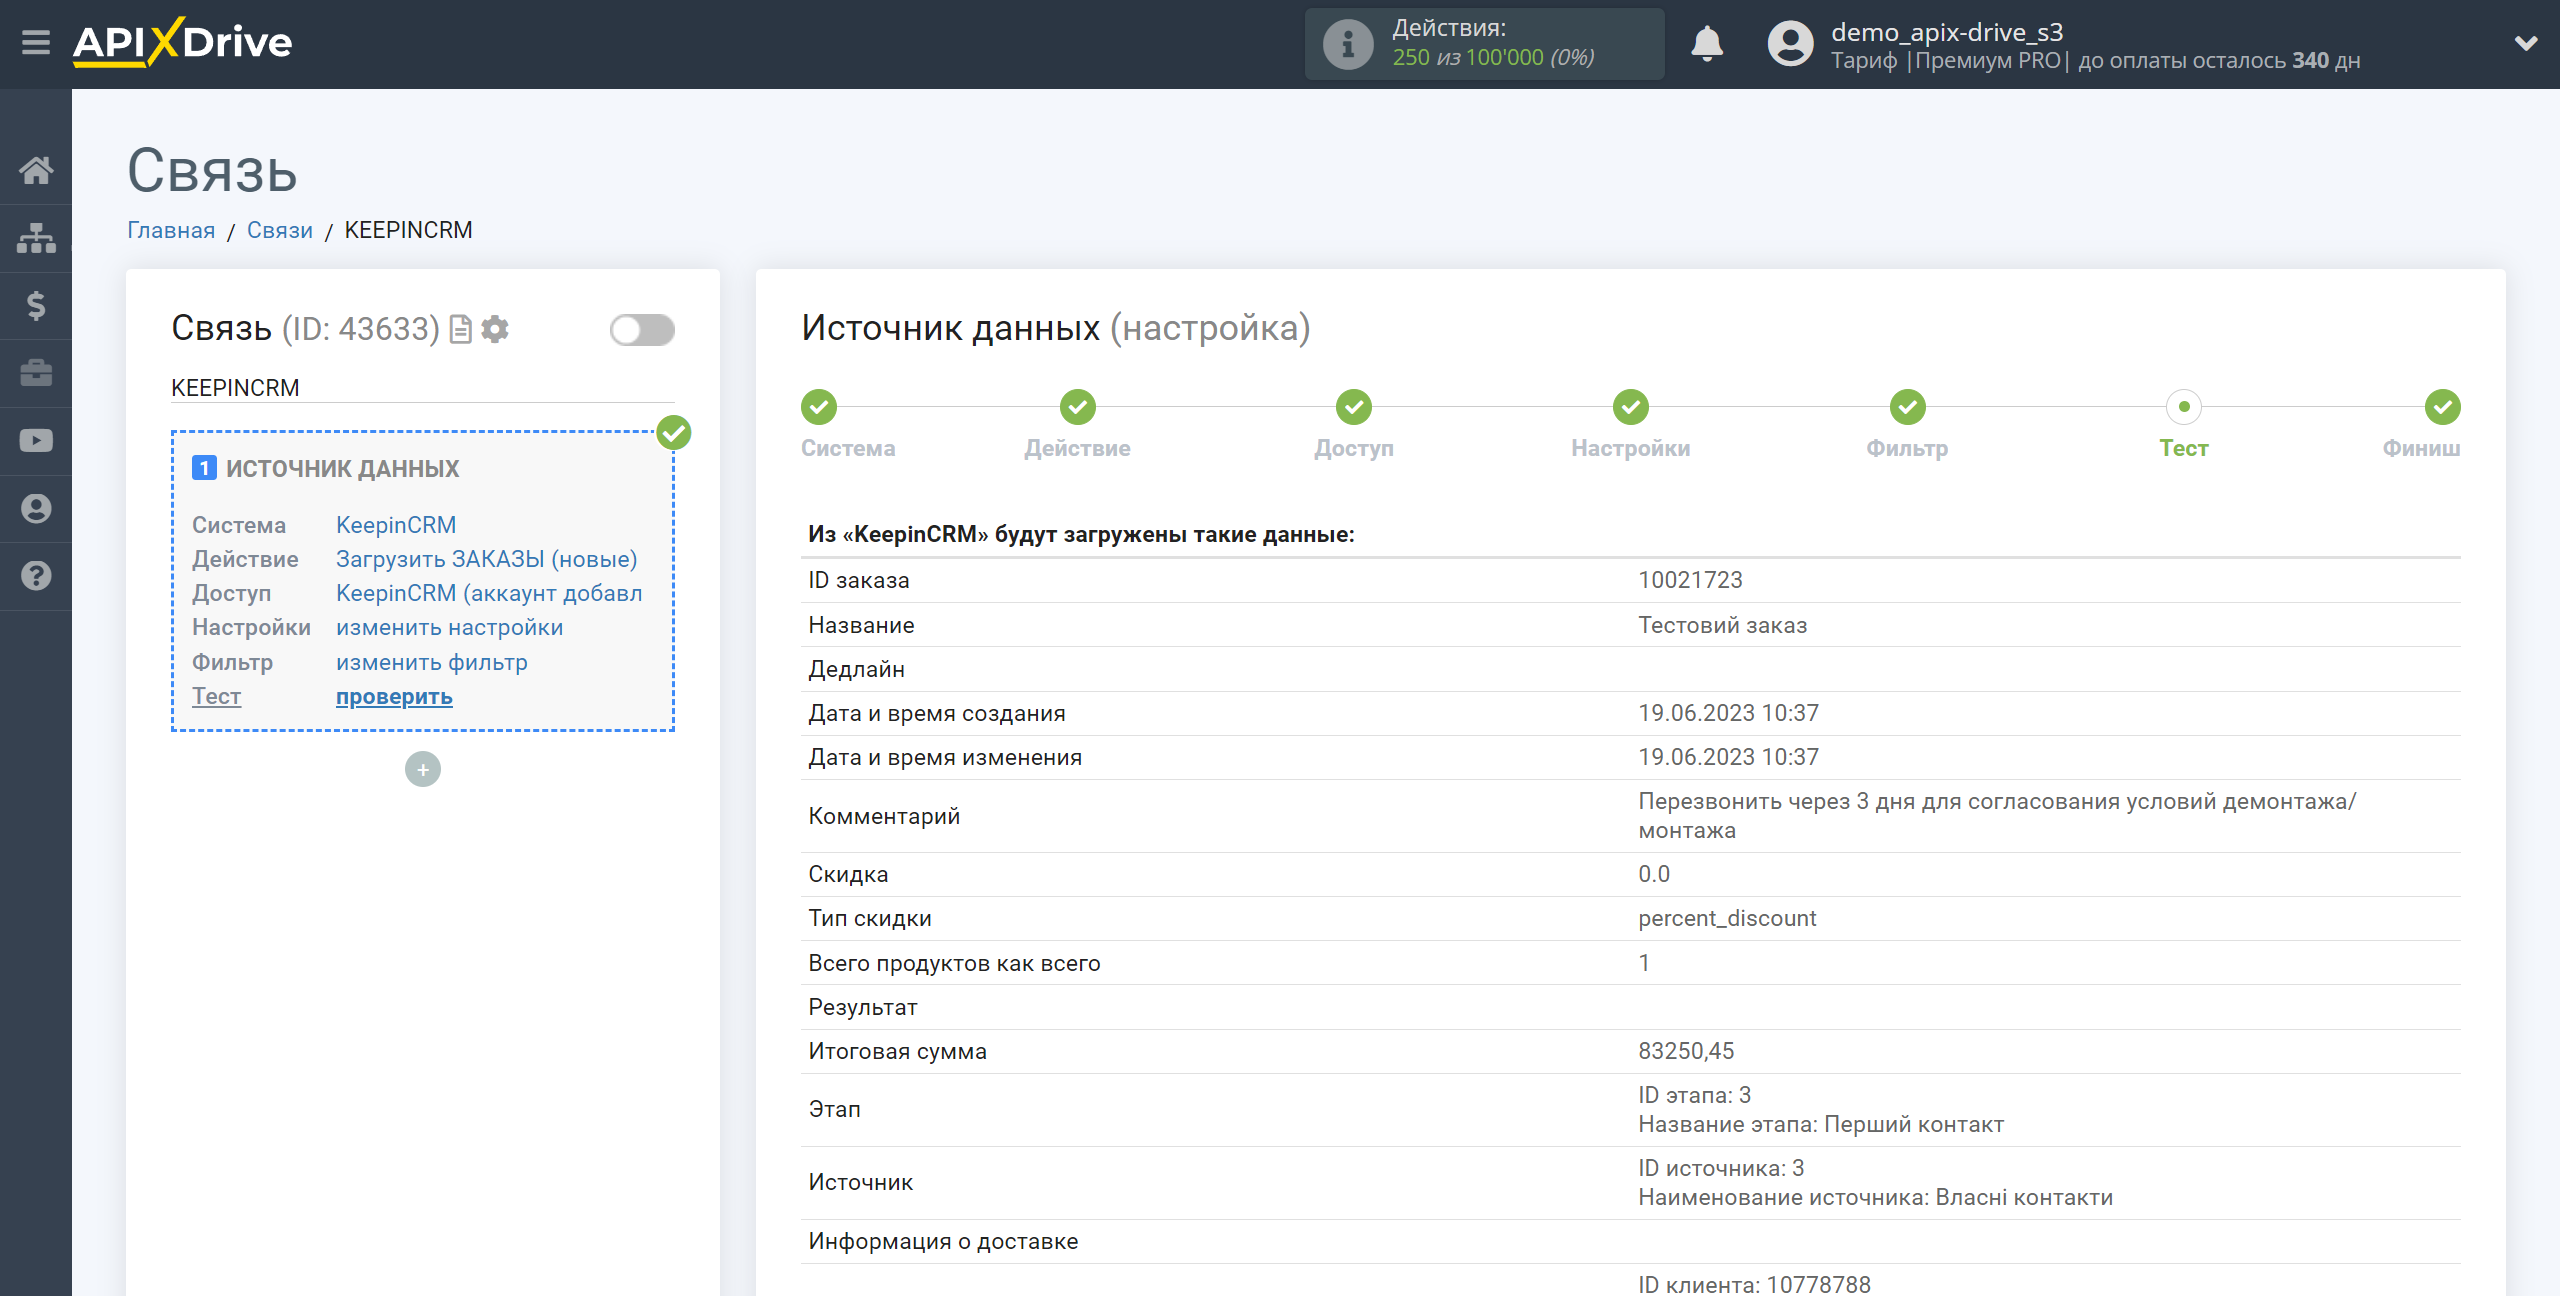Click the add step plus button
Viewport: 2560px width, 1296px height.
[423, 769]
